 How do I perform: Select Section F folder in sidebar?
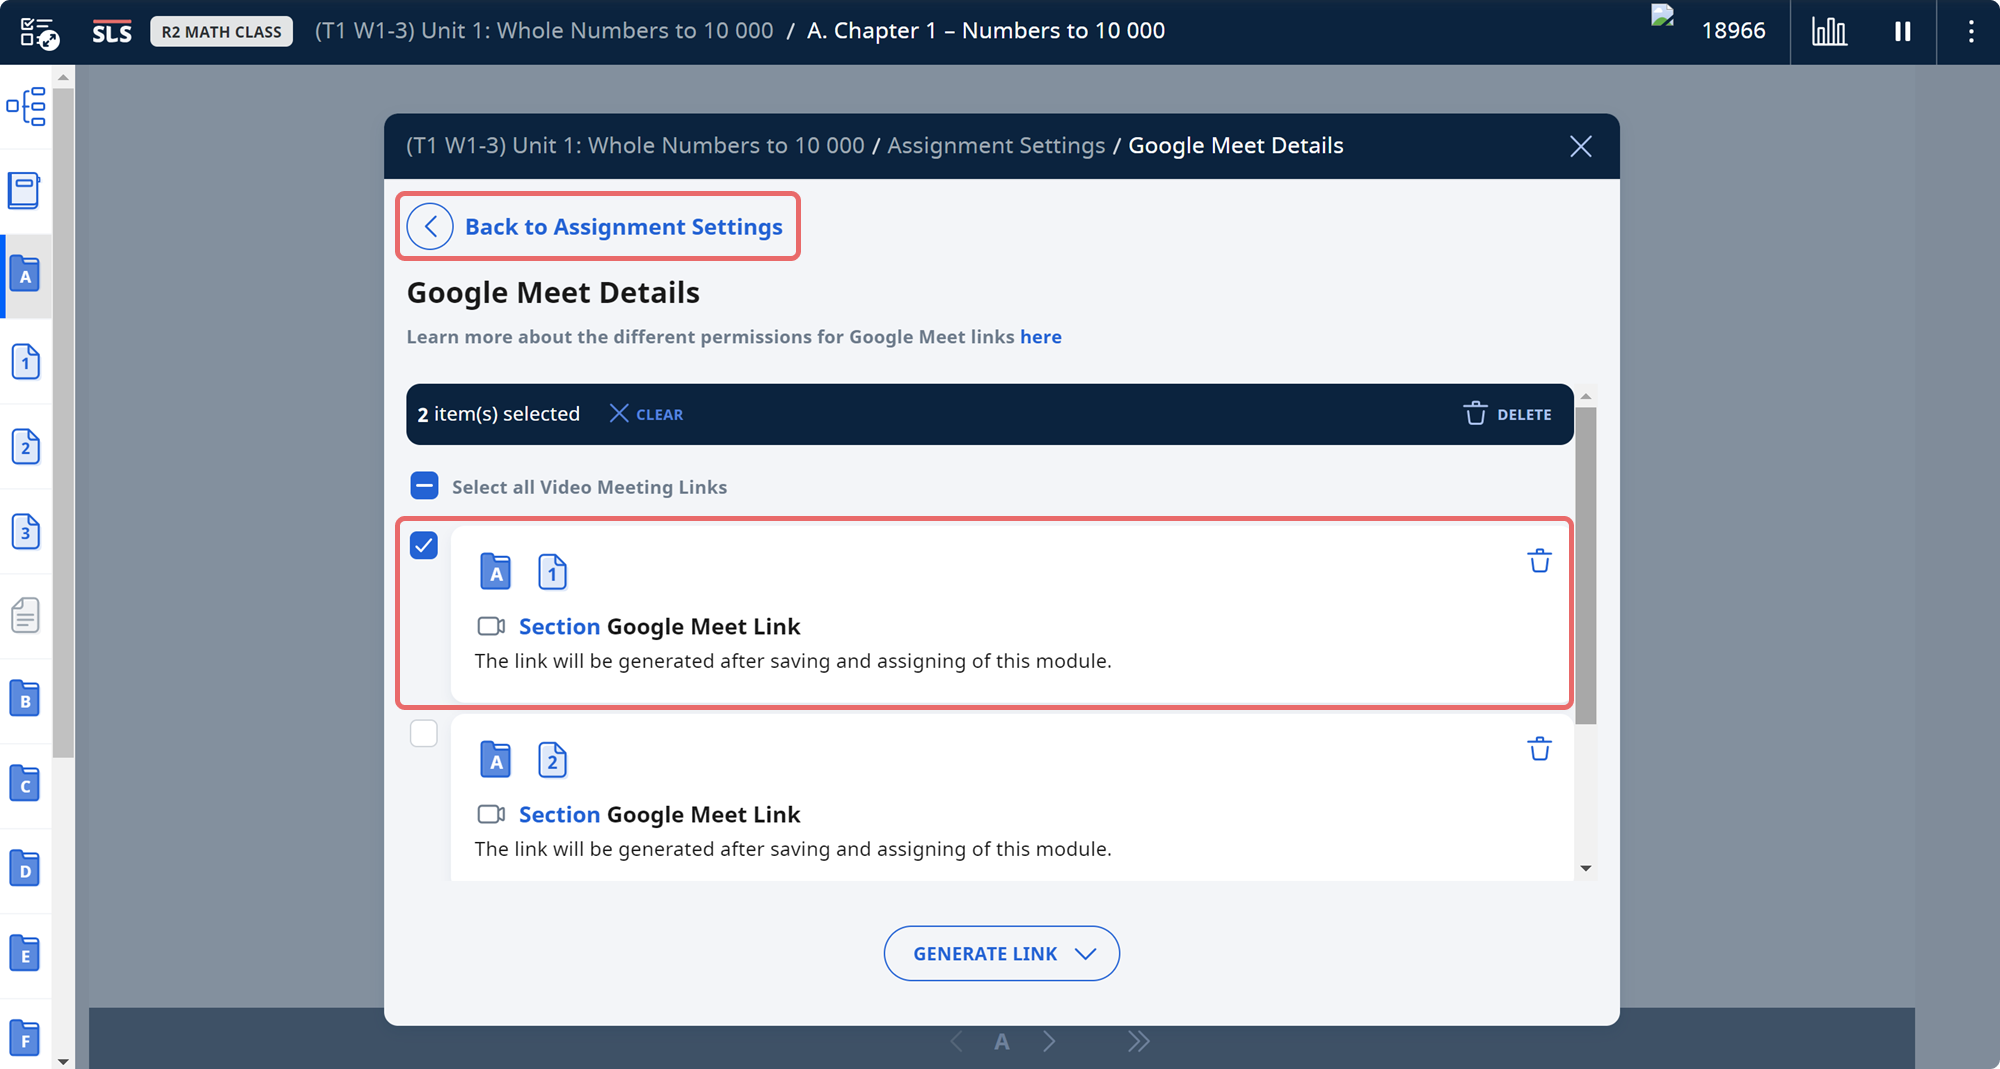point(25,1039)
